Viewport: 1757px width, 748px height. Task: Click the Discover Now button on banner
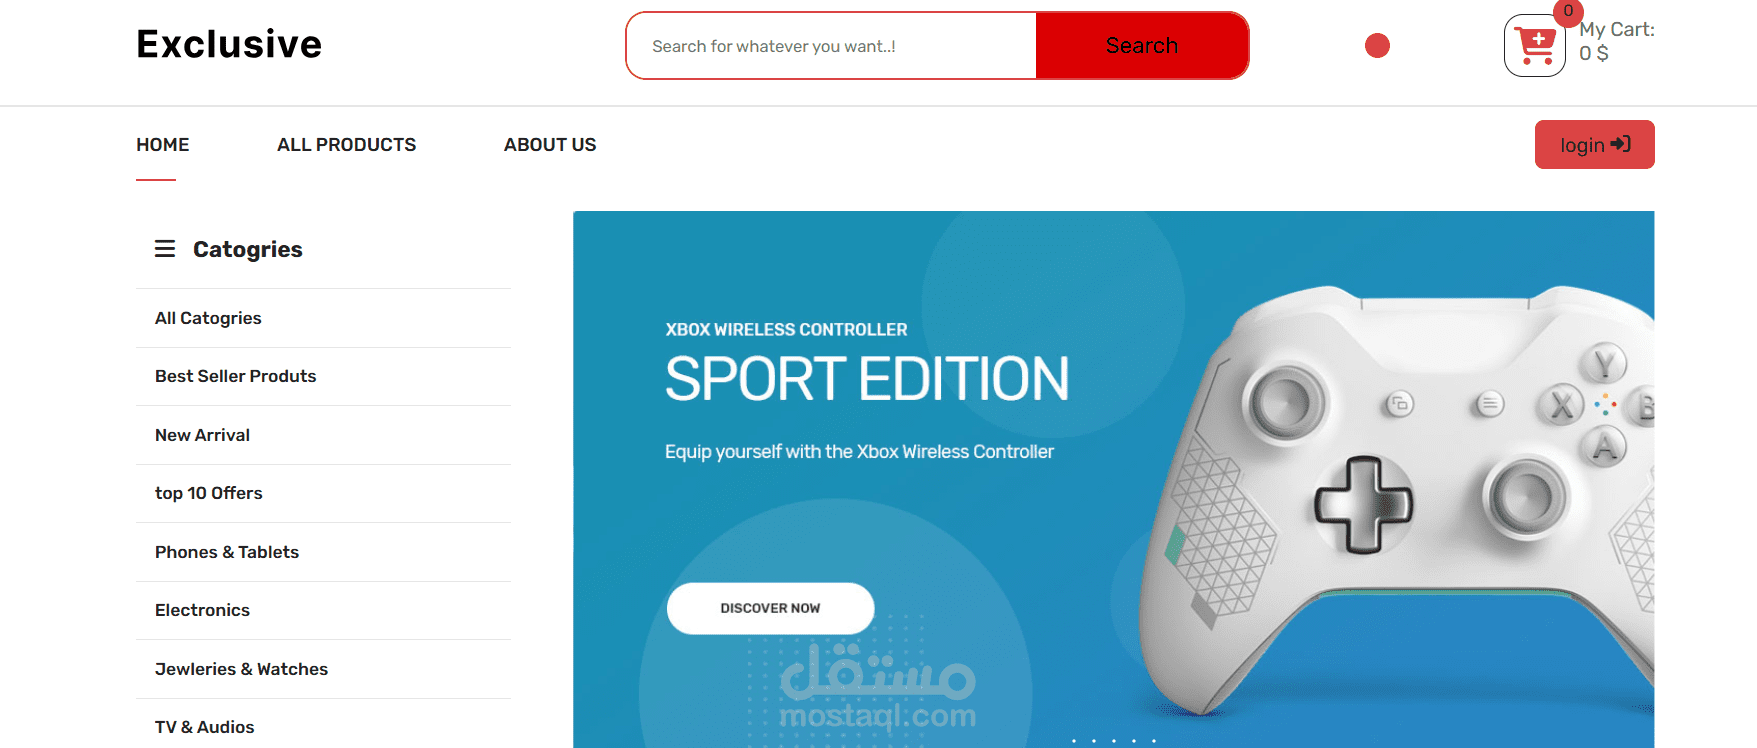(770, 608)
